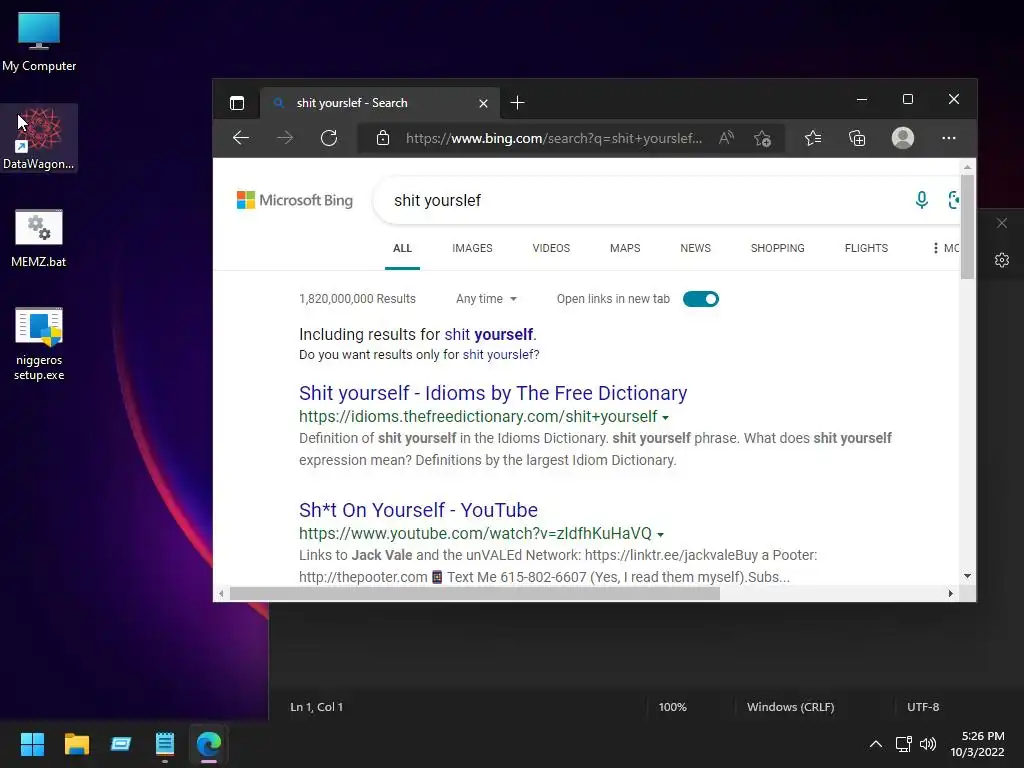This screenshot has width=1024, height=768.
Task: Open Notepad settings gear icon
Action: (1002, 261)
